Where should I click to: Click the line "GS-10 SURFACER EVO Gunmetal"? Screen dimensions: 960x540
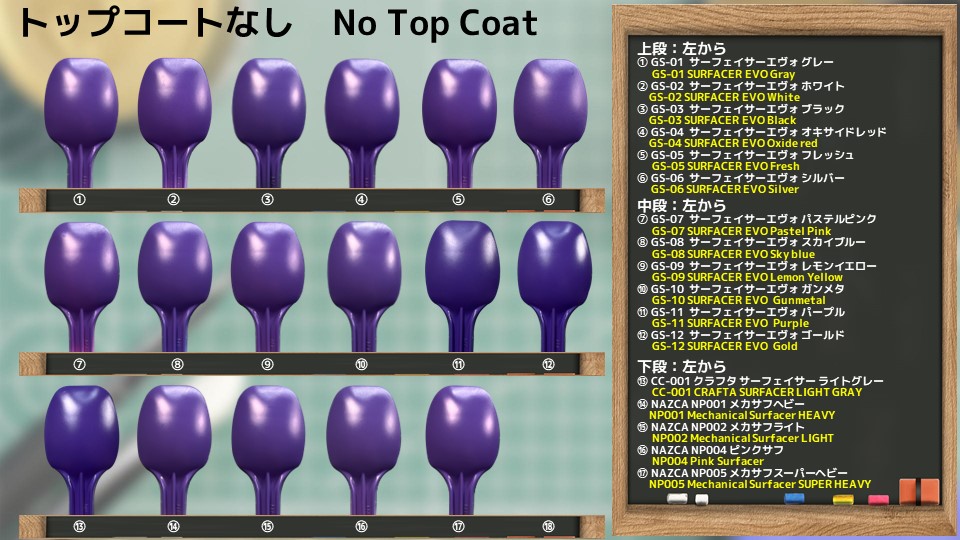pyautogui.click(x=738, y=300)
